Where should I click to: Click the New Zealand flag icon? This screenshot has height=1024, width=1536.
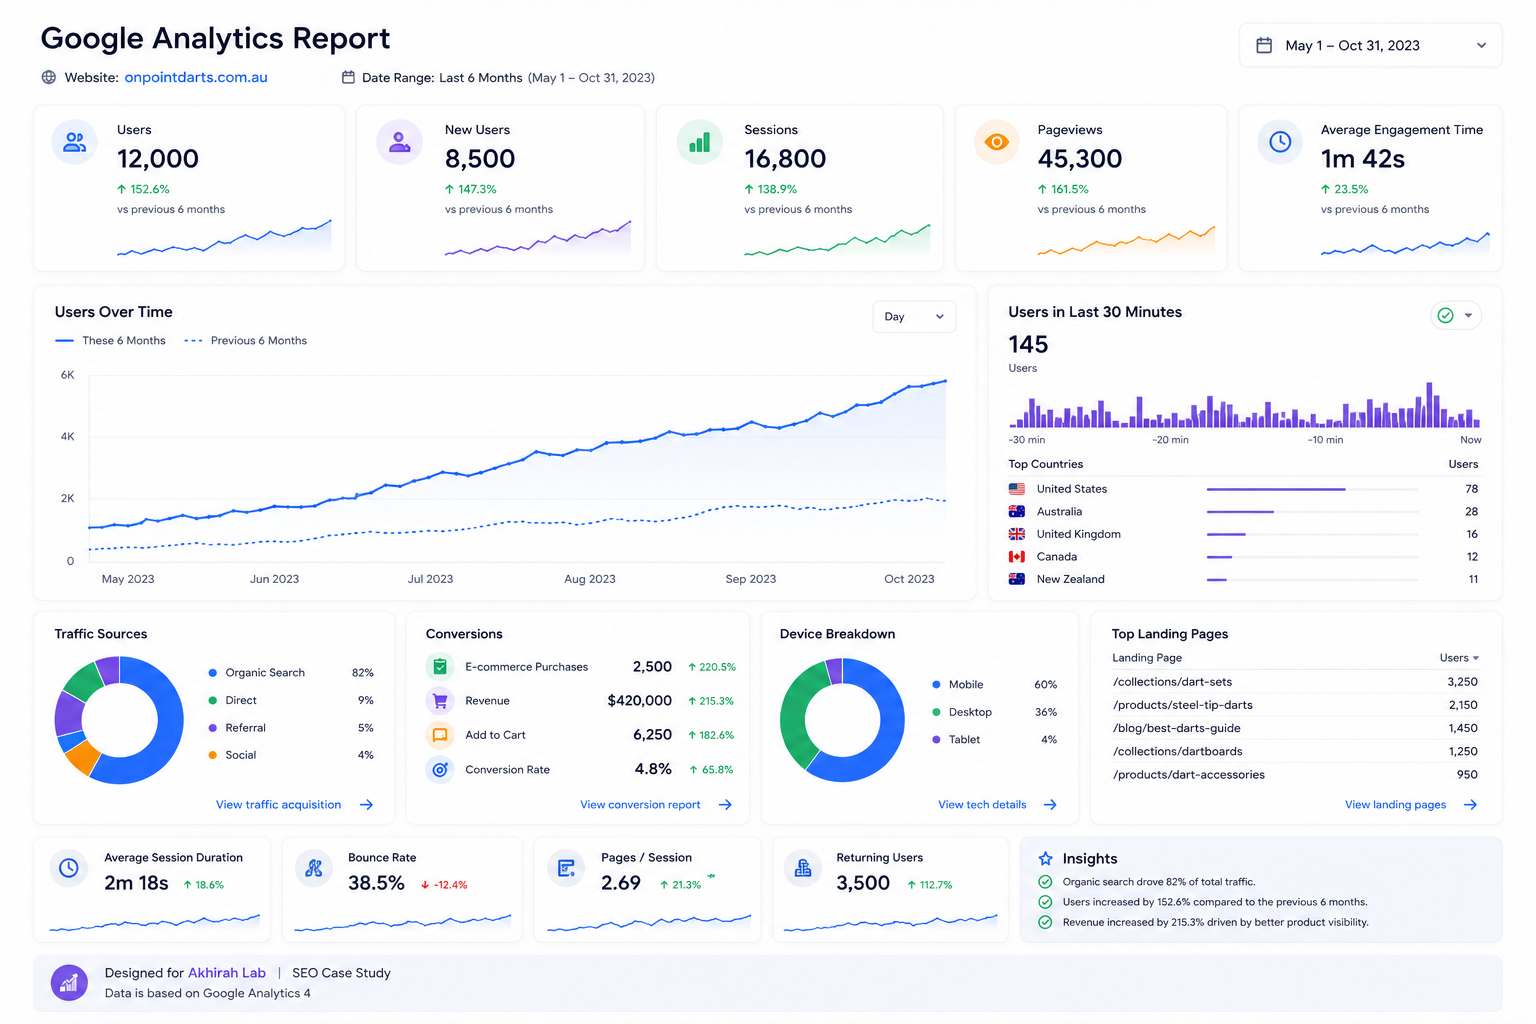1017,579
